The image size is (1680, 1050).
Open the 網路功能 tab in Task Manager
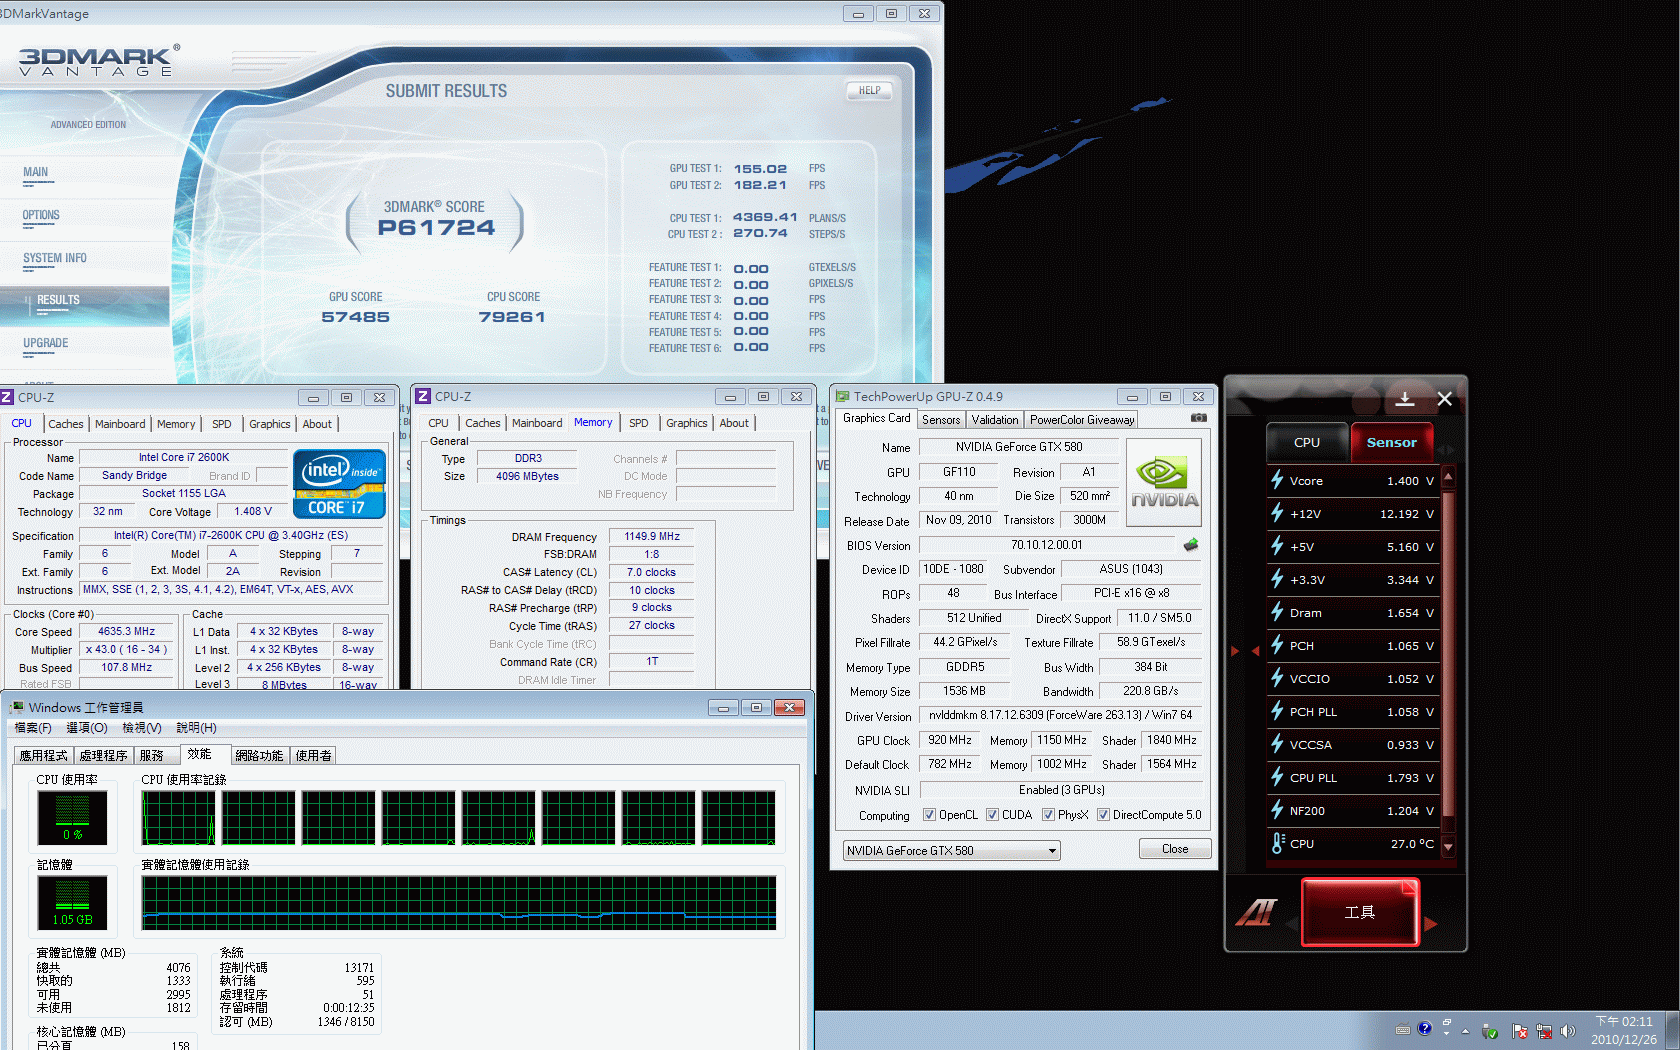point(260,756)
